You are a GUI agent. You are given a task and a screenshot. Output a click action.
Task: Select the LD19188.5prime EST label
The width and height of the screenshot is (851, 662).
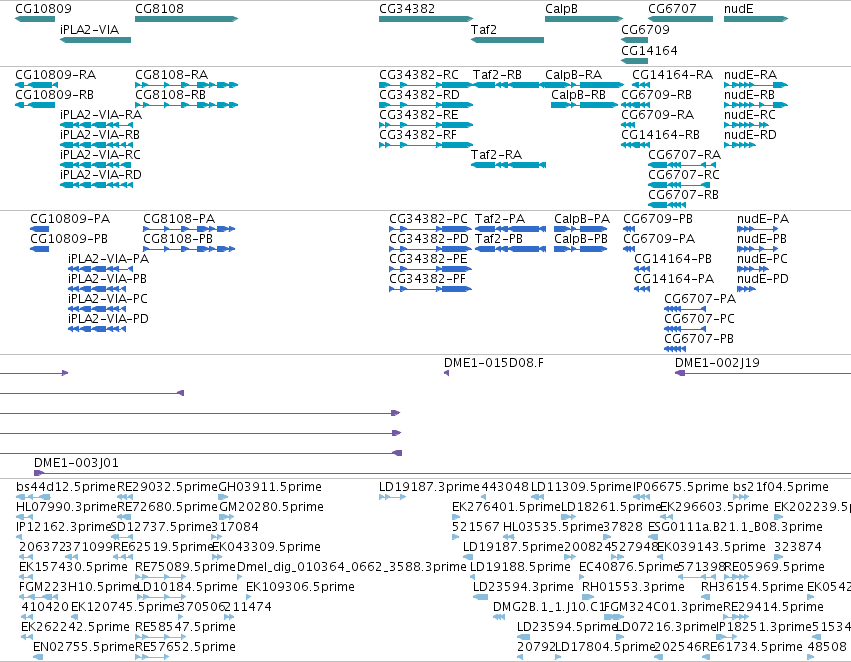pyautogui.click(x=520, y=567)
